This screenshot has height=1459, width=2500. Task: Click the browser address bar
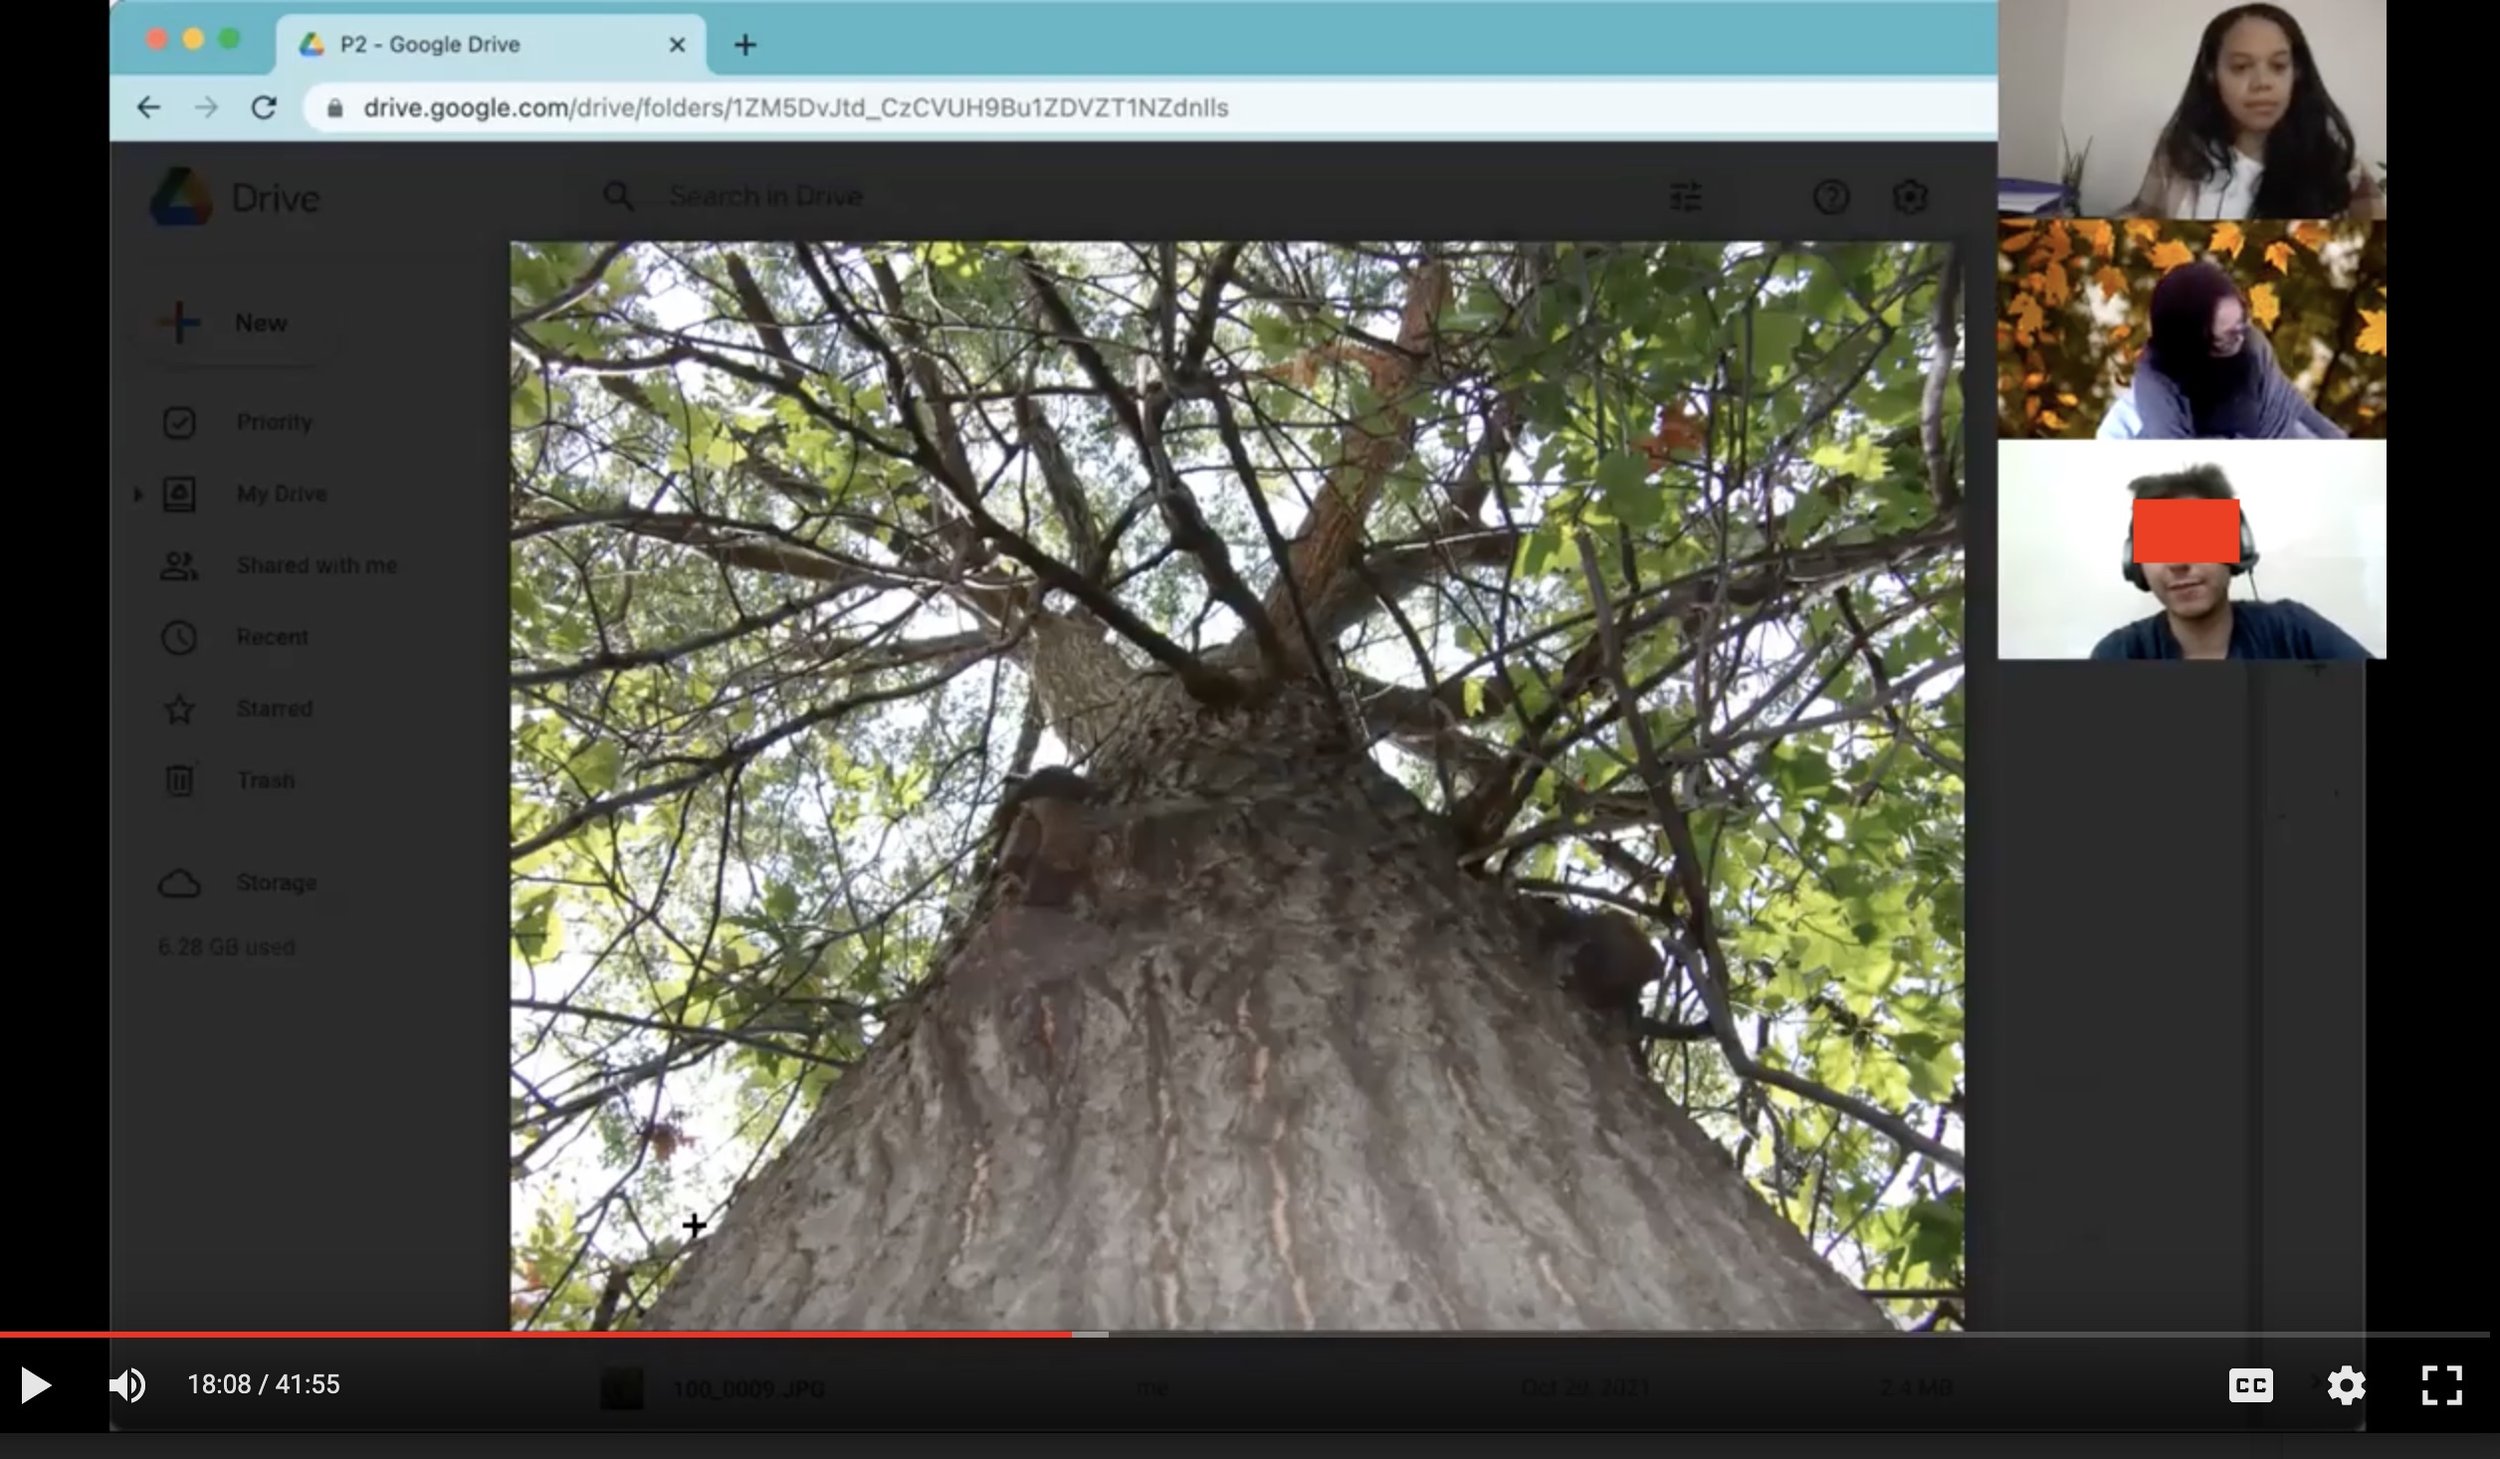click(x=1150, y=107)
